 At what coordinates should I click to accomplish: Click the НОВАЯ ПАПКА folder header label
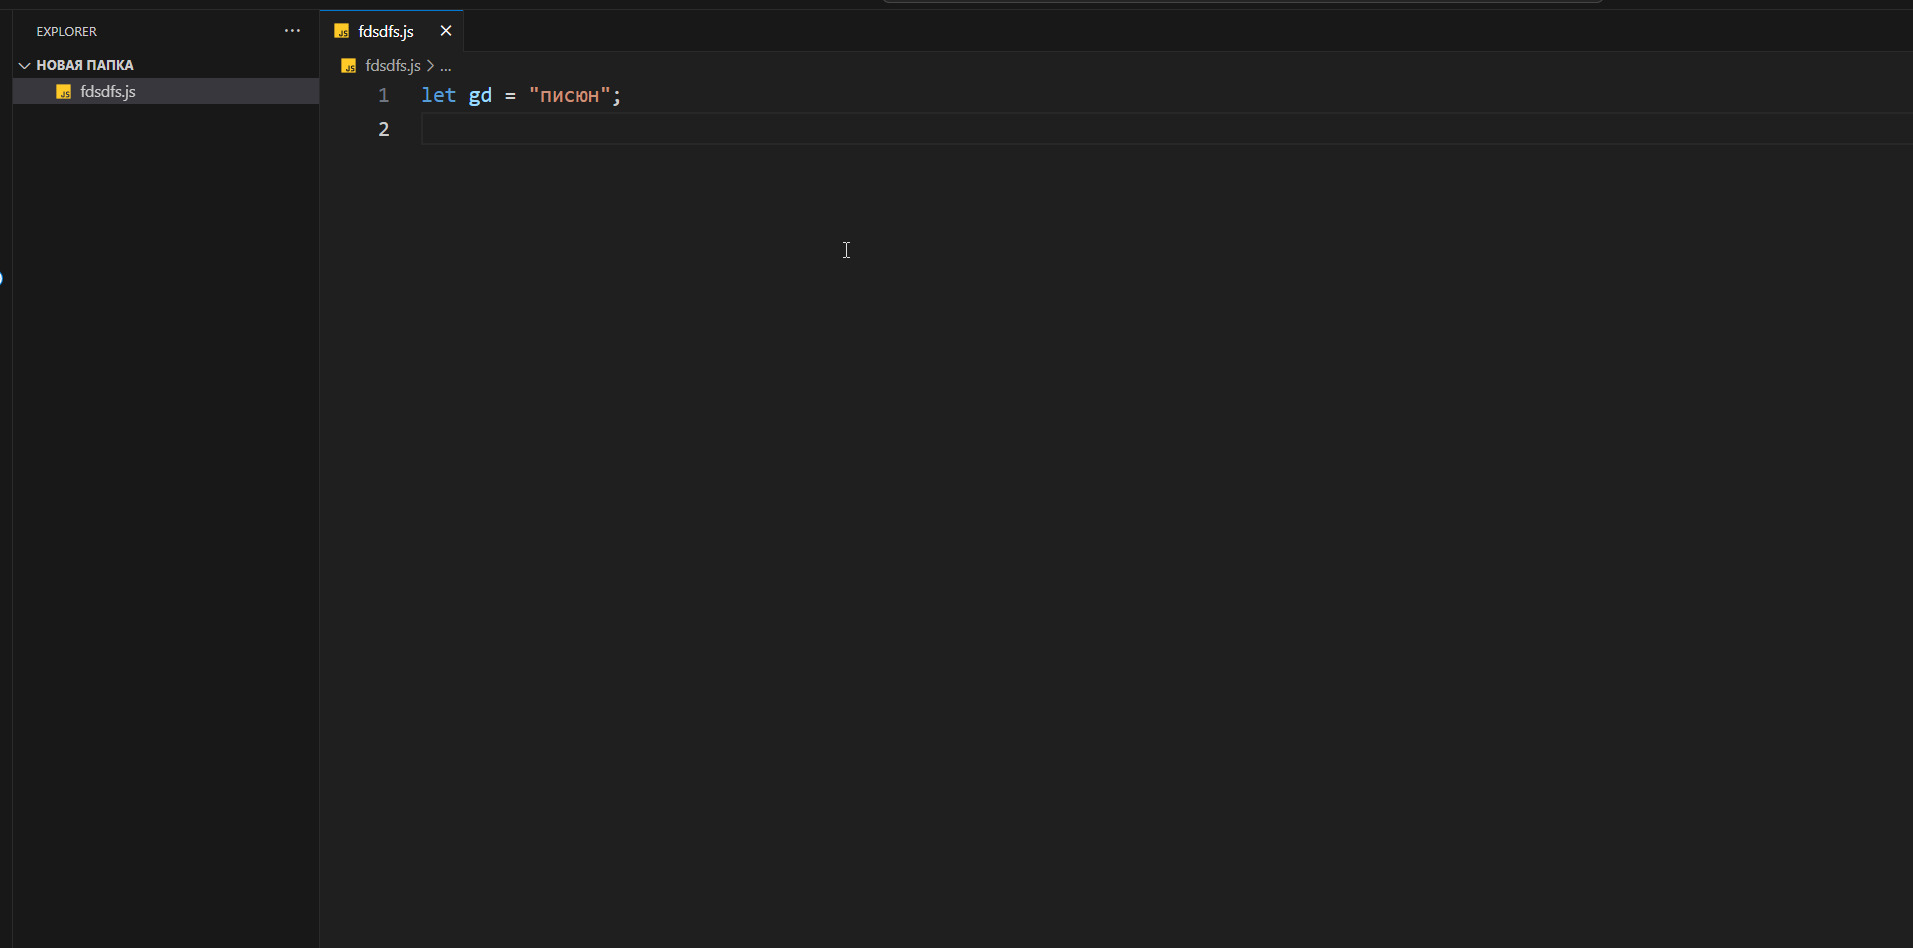(85, 65)
